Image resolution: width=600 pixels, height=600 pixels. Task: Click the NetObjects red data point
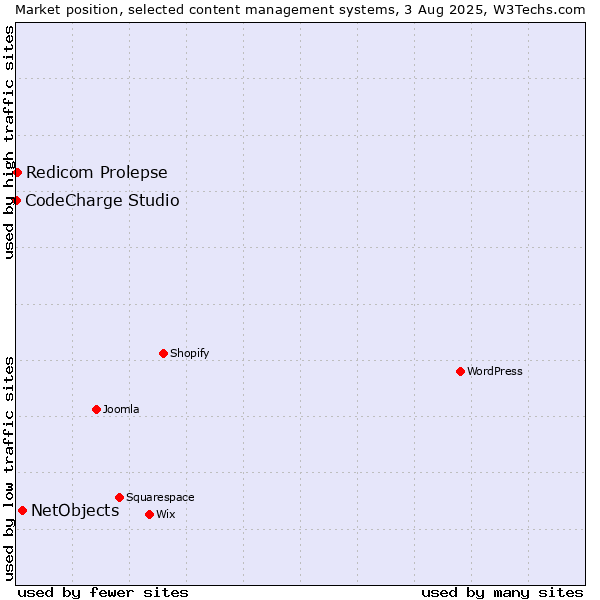pyautogui.click(x=23, y=510)
